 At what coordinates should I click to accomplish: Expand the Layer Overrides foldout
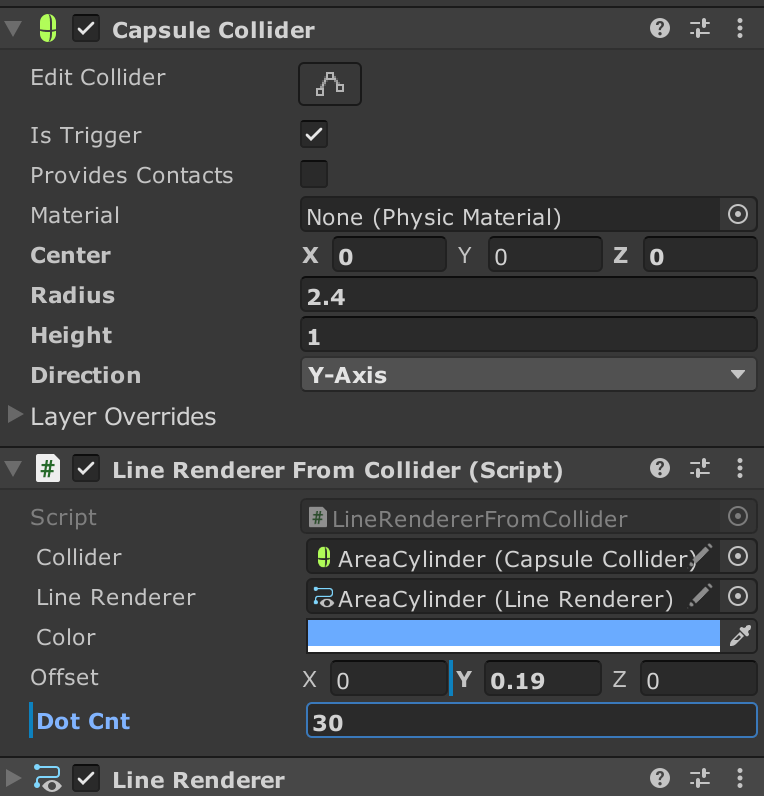coord(15,415)
